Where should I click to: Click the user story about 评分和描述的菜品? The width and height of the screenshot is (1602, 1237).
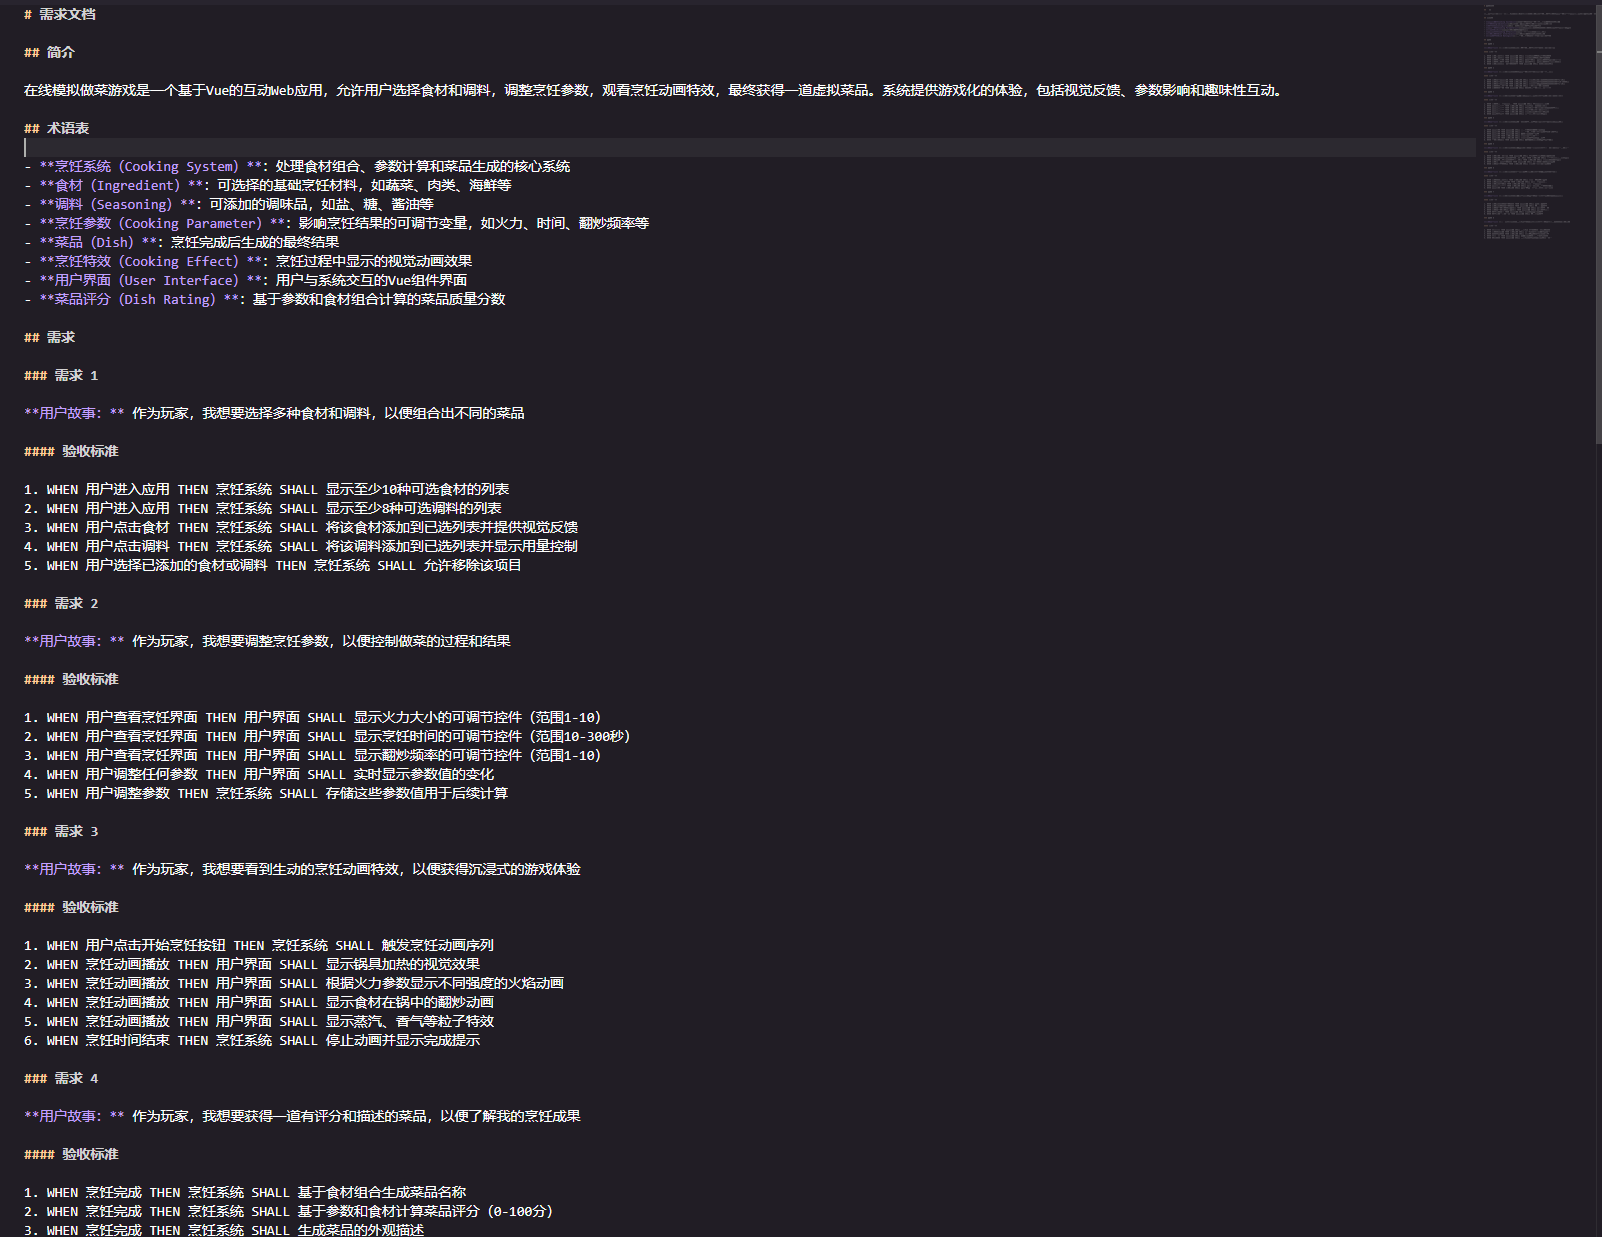302,1116
